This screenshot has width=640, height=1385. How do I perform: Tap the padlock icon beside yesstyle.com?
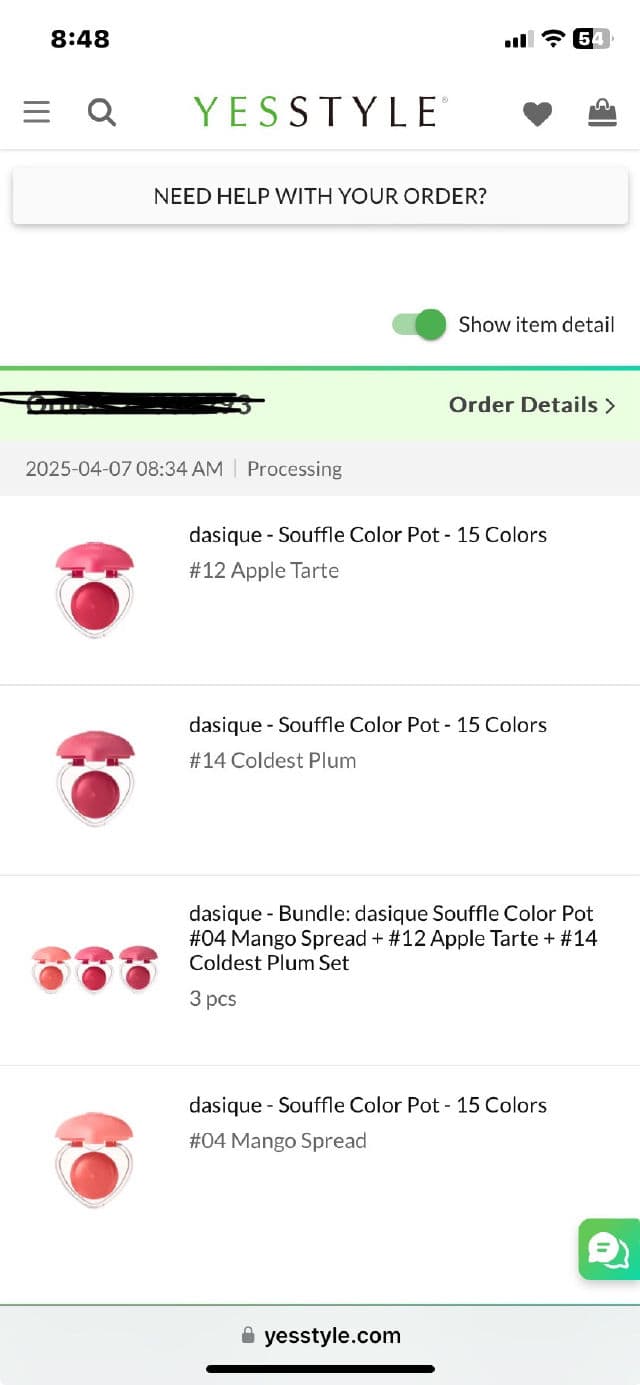click(248, 1336)
